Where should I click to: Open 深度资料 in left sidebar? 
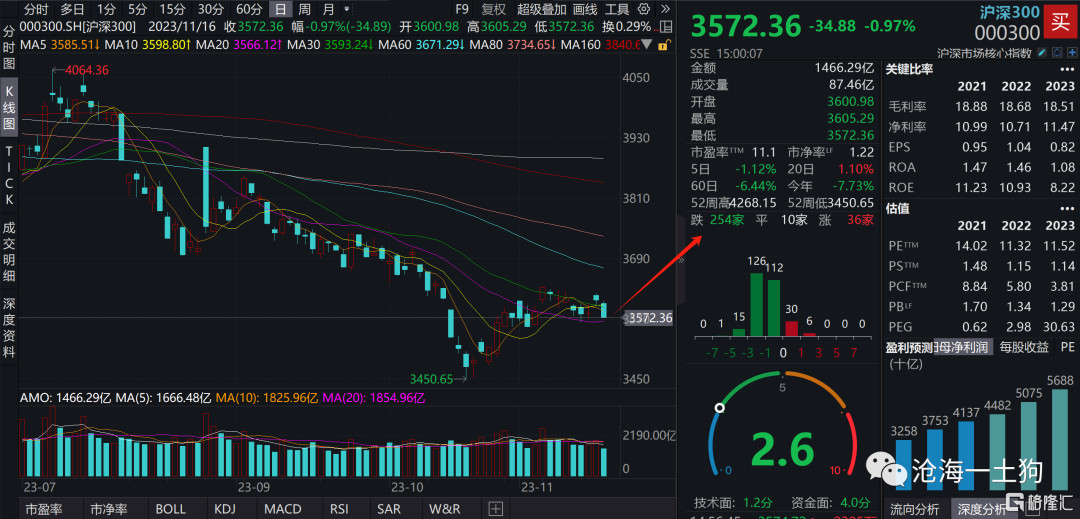pyautogui.click(x=9, y=327)
